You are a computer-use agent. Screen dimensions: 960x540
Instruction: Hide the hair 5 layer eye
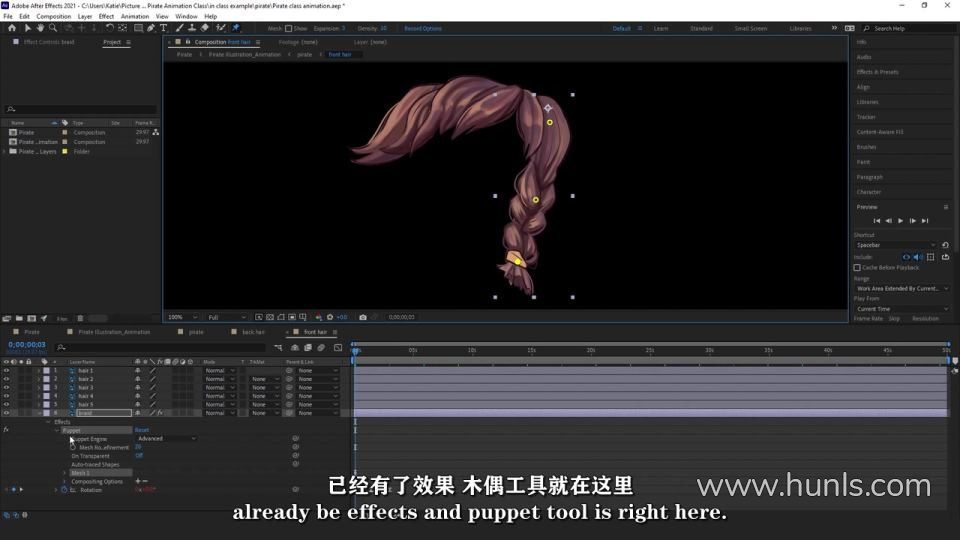6,405
